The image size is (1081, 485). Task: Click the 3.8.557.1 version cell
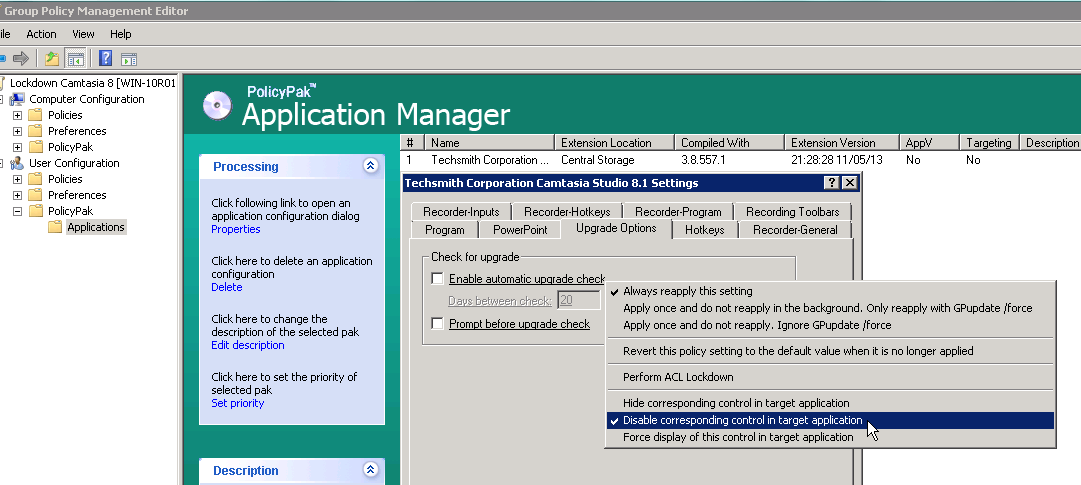[703, 160]
